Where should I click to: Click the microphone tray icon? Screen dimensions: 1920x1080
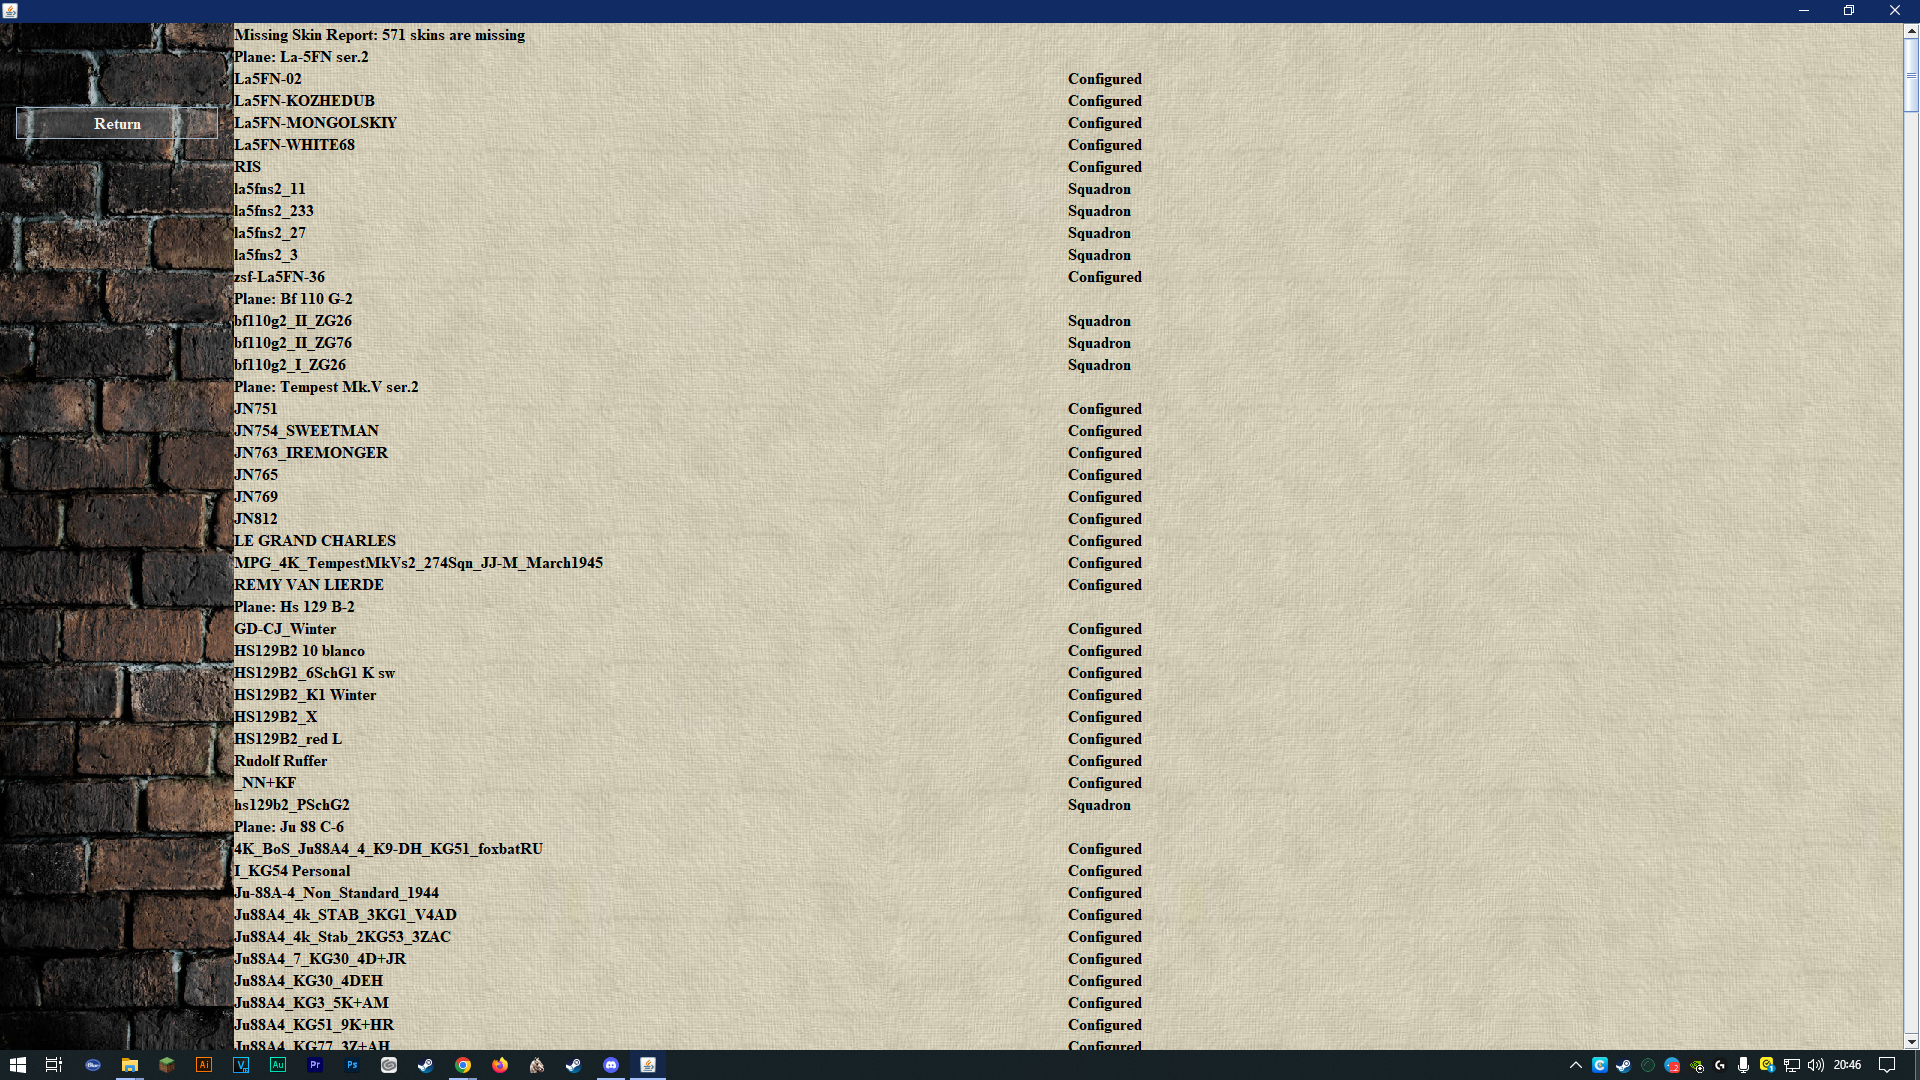pyautogui.click(x=1743, y=1065)
